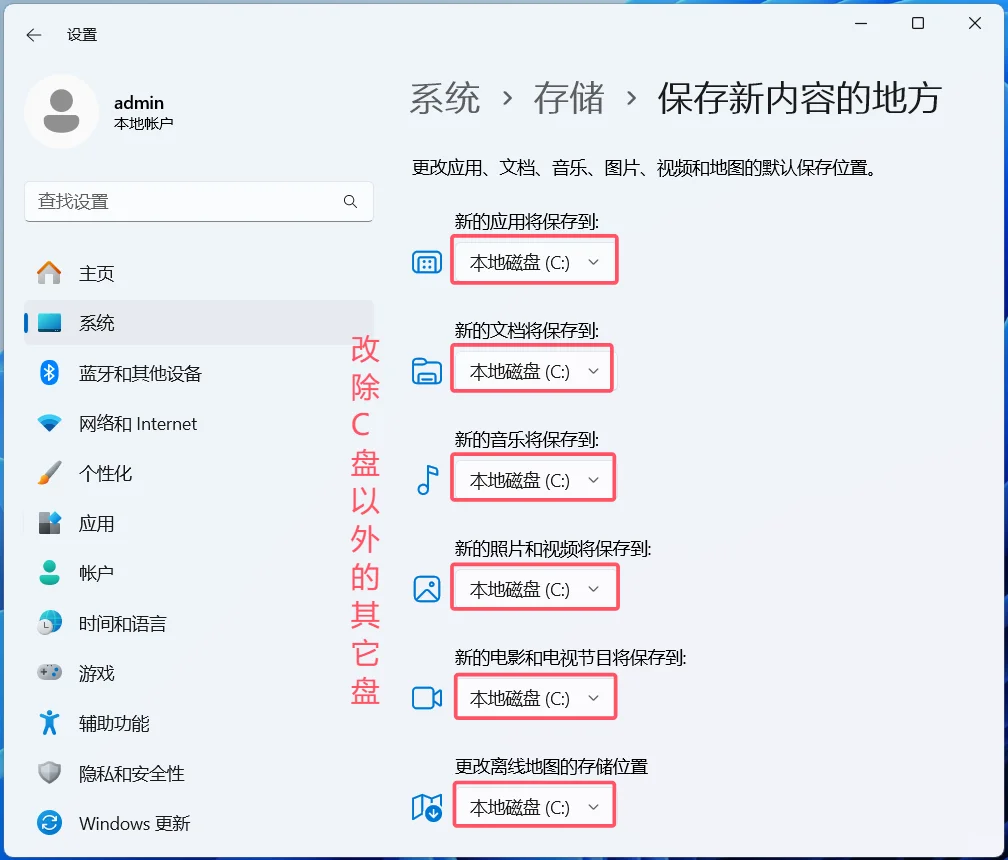The width and height of the screenshot is (1008, 860).
Task: Click the document folder icon for new documents
Action: 427,370
